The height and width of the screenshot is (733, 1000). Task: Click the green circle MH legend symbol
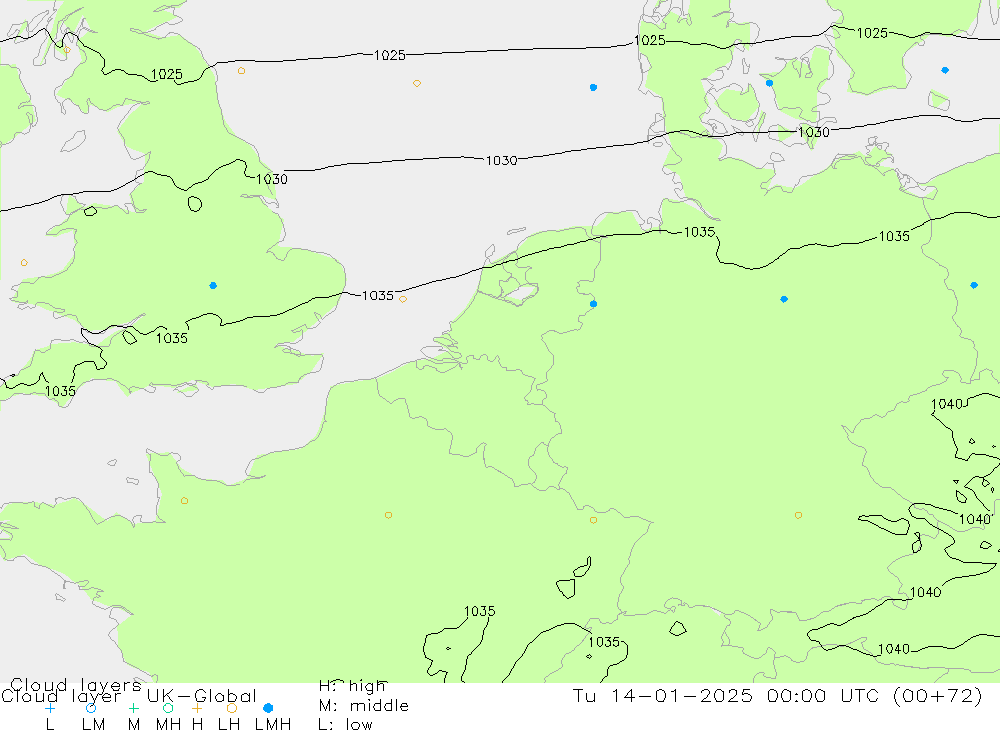[x=168, y=708]
